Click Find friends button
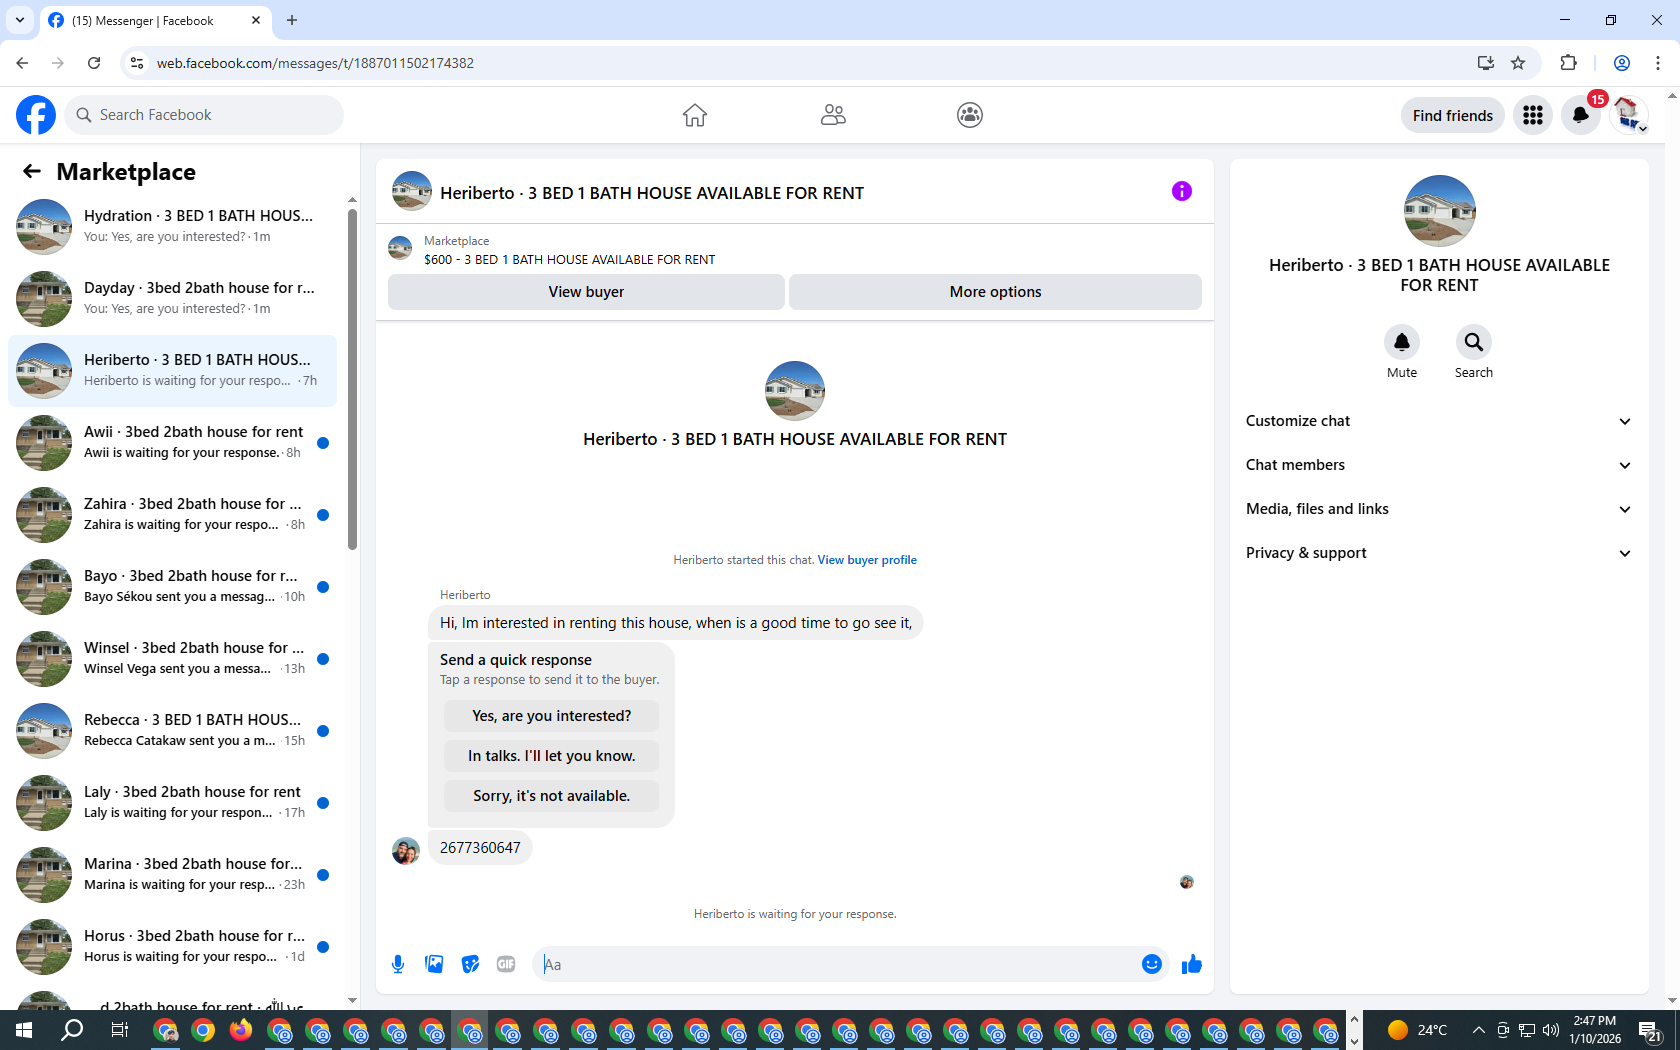Screen dimensions: 1680x1050 [x=1452, y=115]
